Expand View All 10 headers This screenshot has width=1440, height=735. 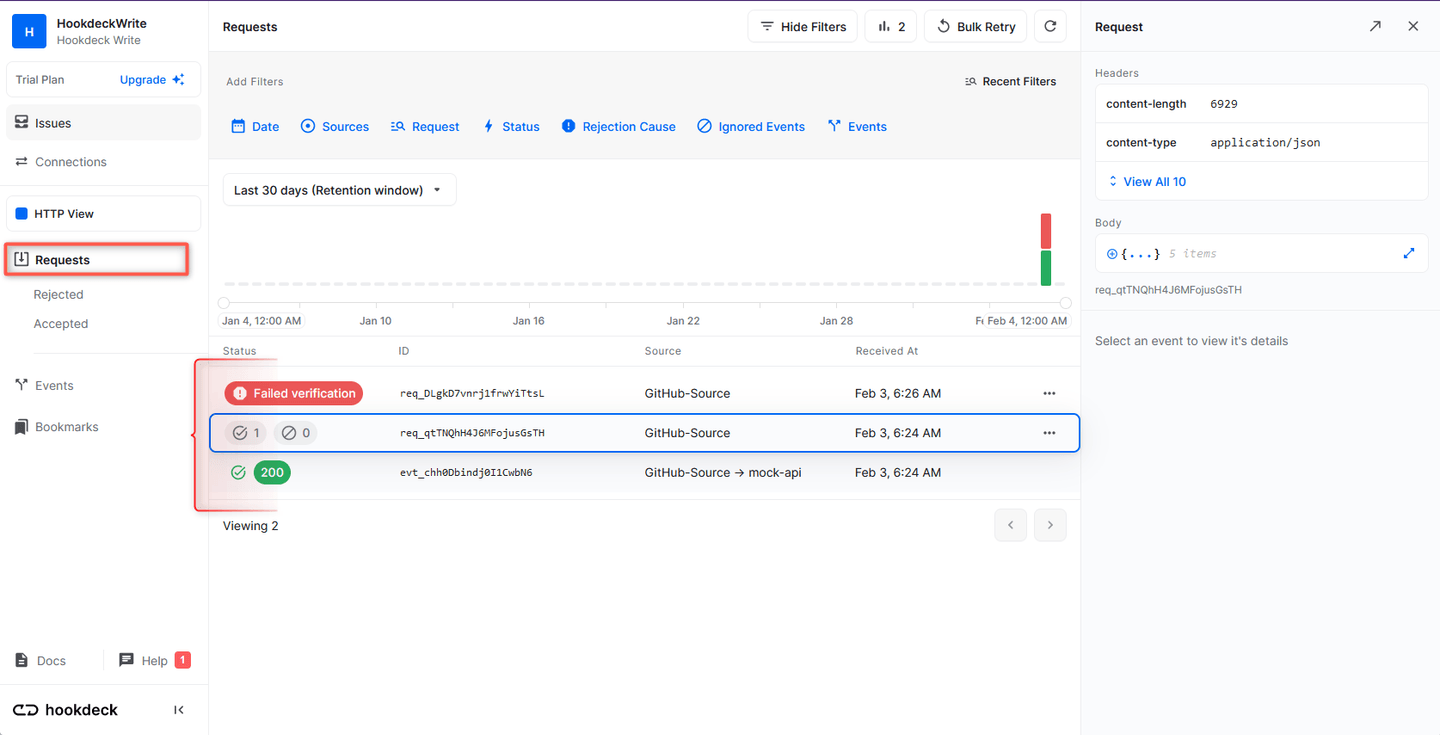pos(1145,181)
